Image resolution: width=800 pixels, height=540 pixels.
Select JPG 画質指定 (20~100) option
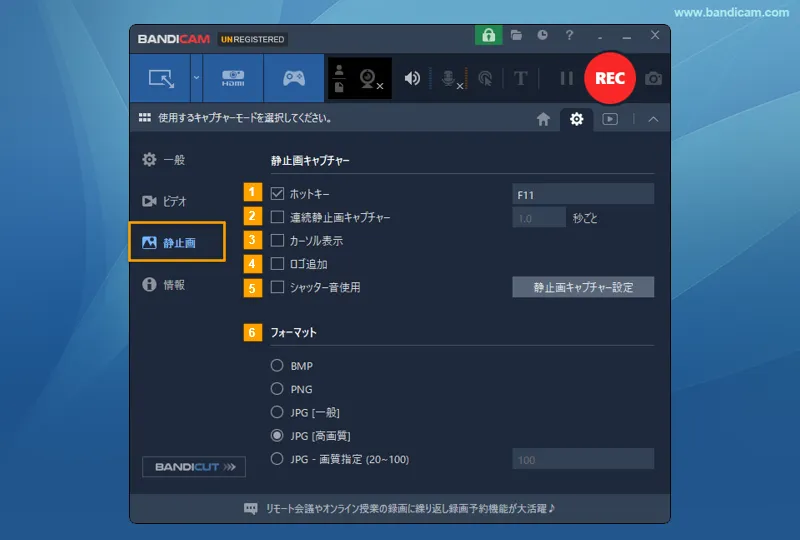[277, 459]
